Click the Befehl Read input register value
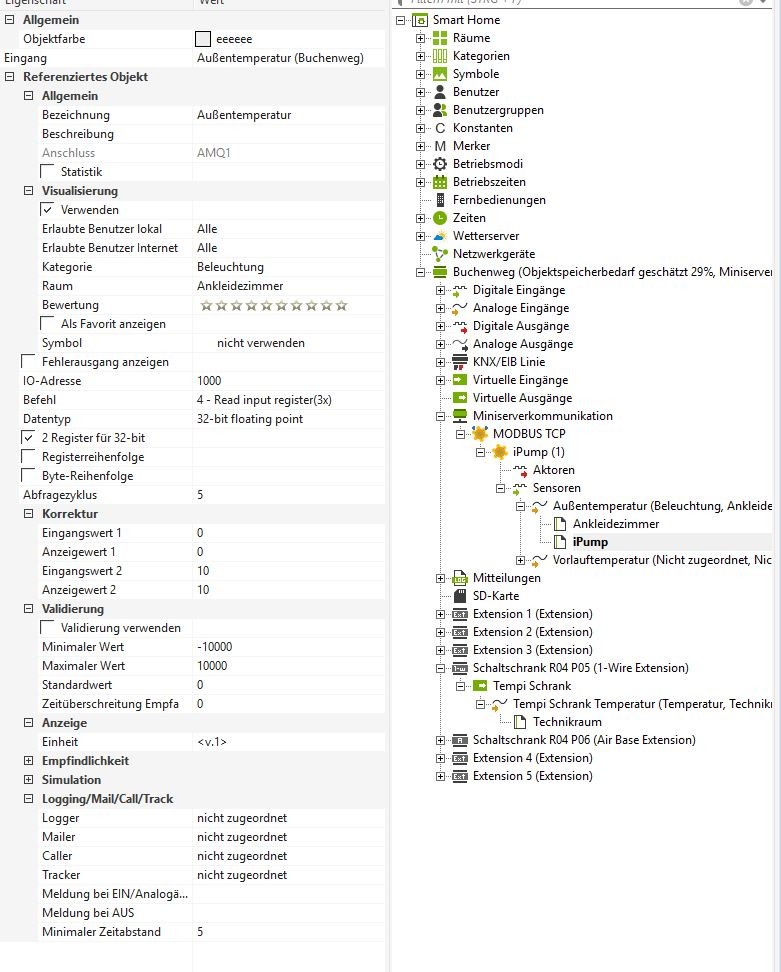Screen dimensions: 781x972 click(288, 400)
